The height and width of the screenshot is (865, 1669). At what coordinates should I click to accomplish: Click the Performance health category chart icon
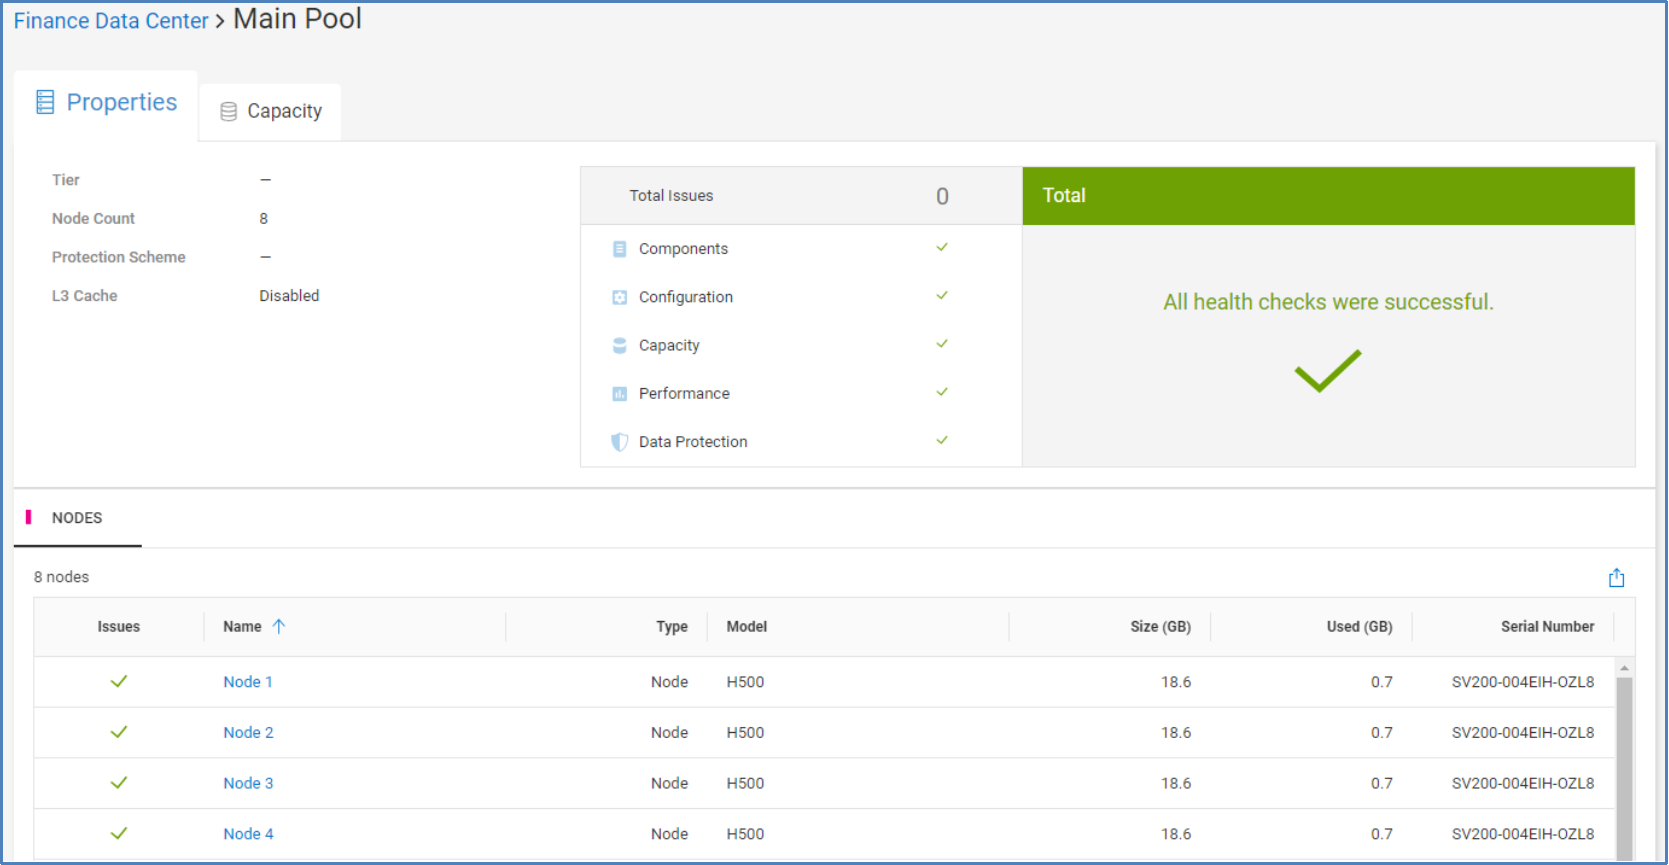tap(620, 394)
